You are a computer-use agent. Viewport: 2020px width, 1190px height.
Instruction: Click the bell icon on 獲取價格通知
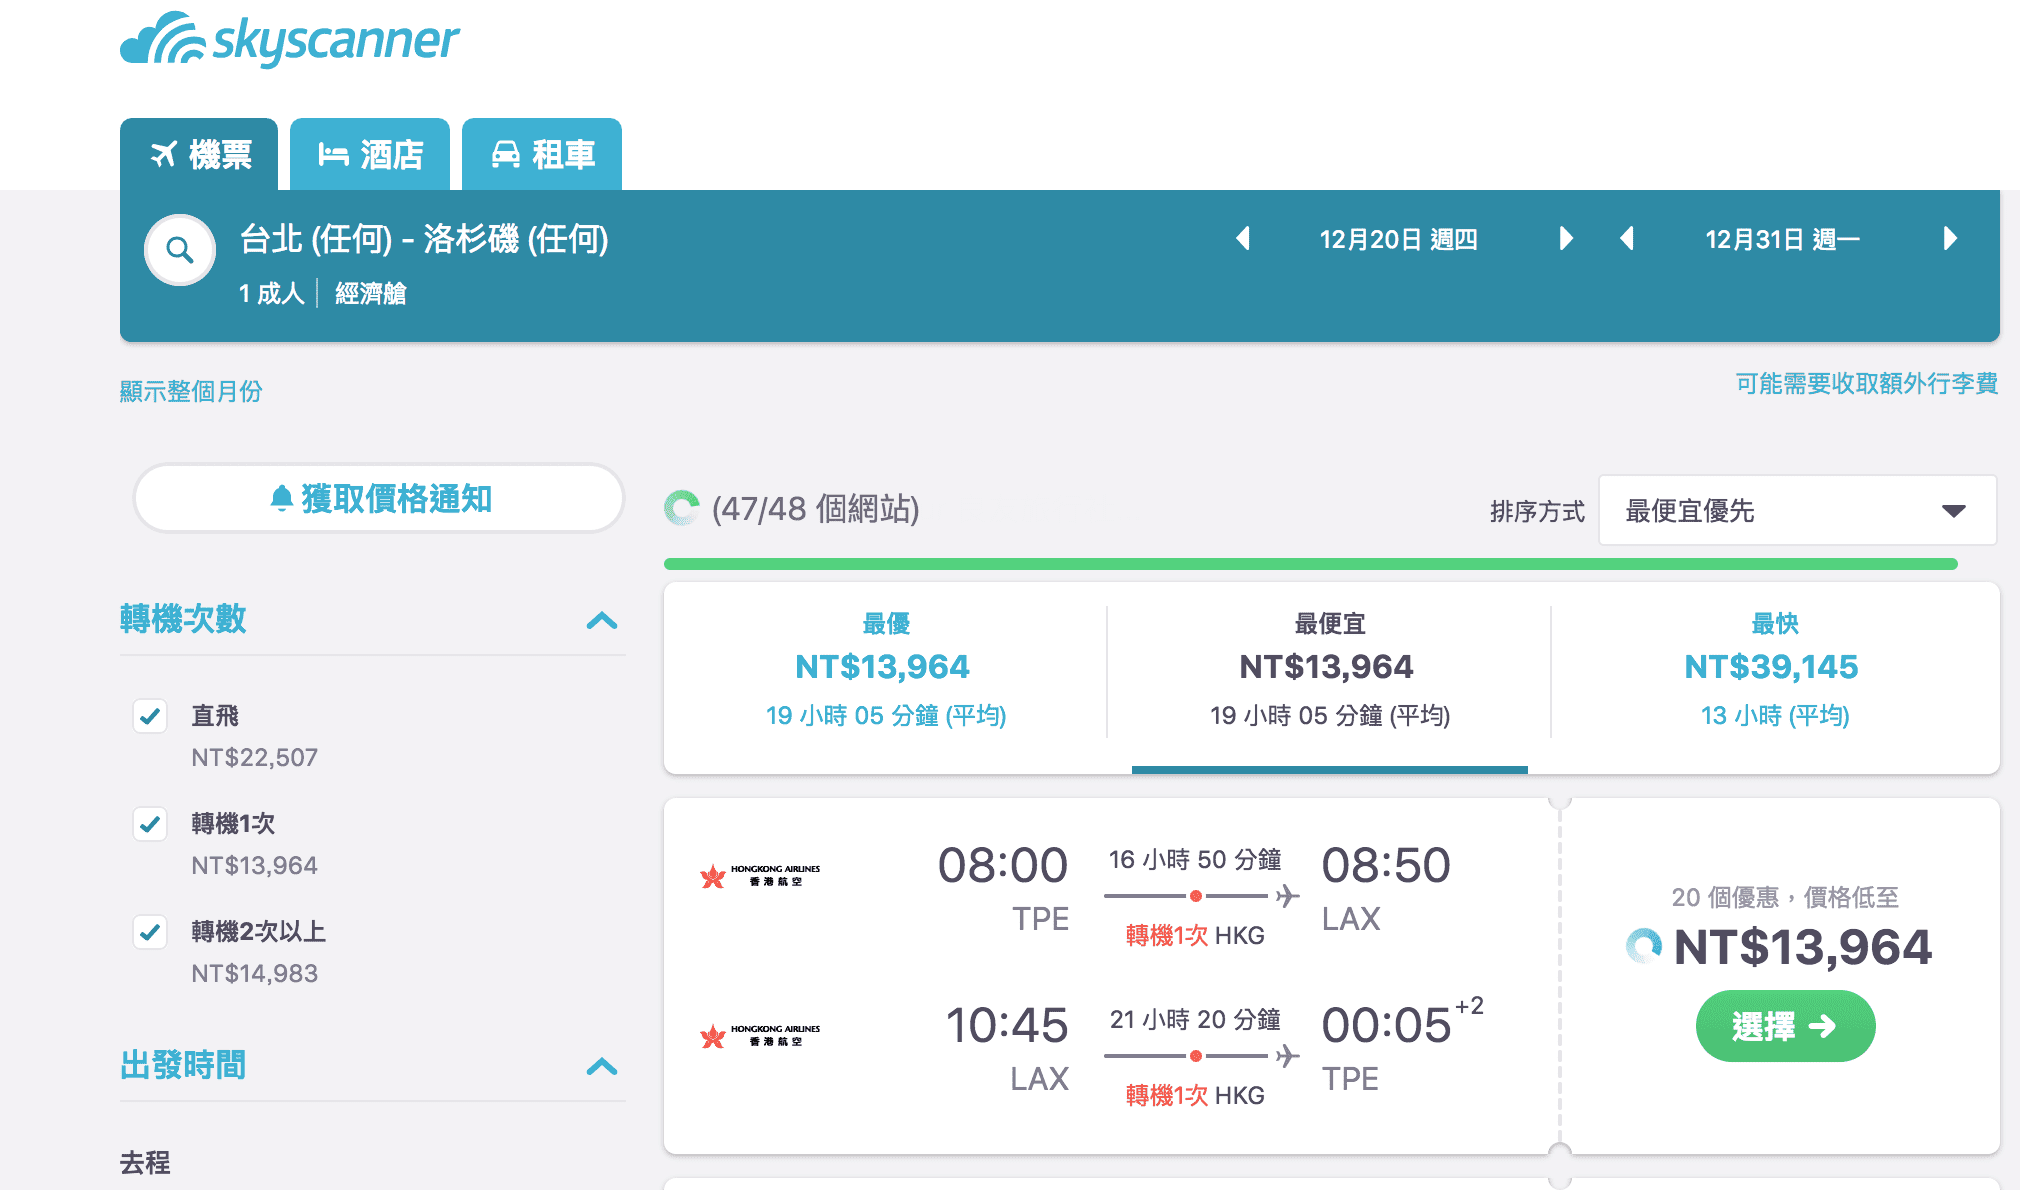click(281, 497)
